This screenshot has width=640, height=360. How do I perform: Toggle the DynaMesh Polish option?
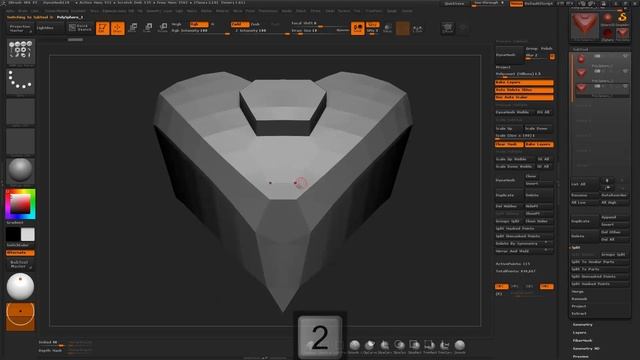(x=547, y=49)
